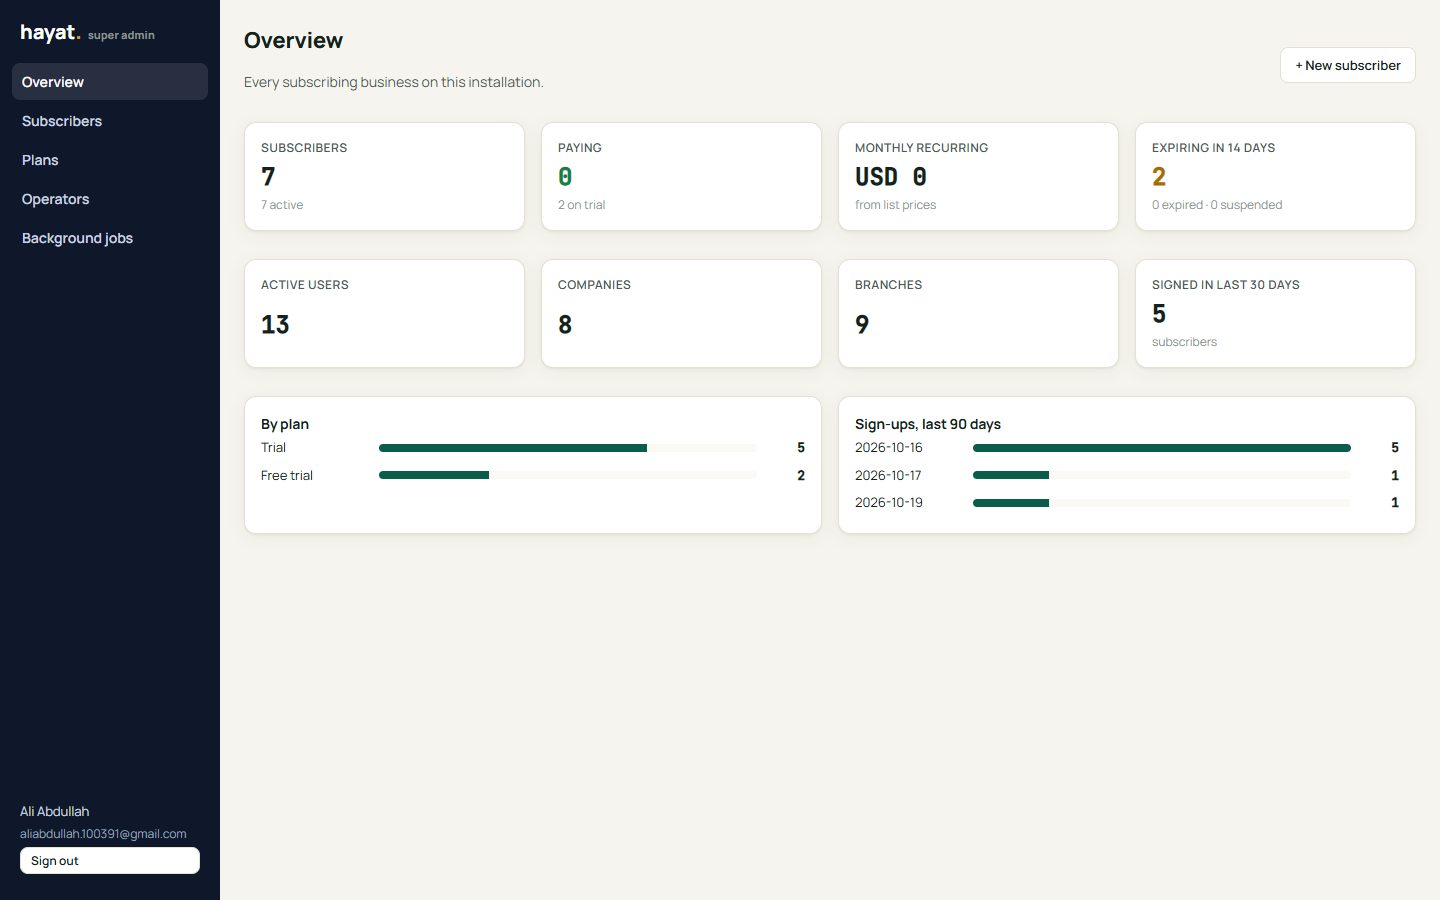Click the 2026-10-19 date label

[x=889, y=502]
